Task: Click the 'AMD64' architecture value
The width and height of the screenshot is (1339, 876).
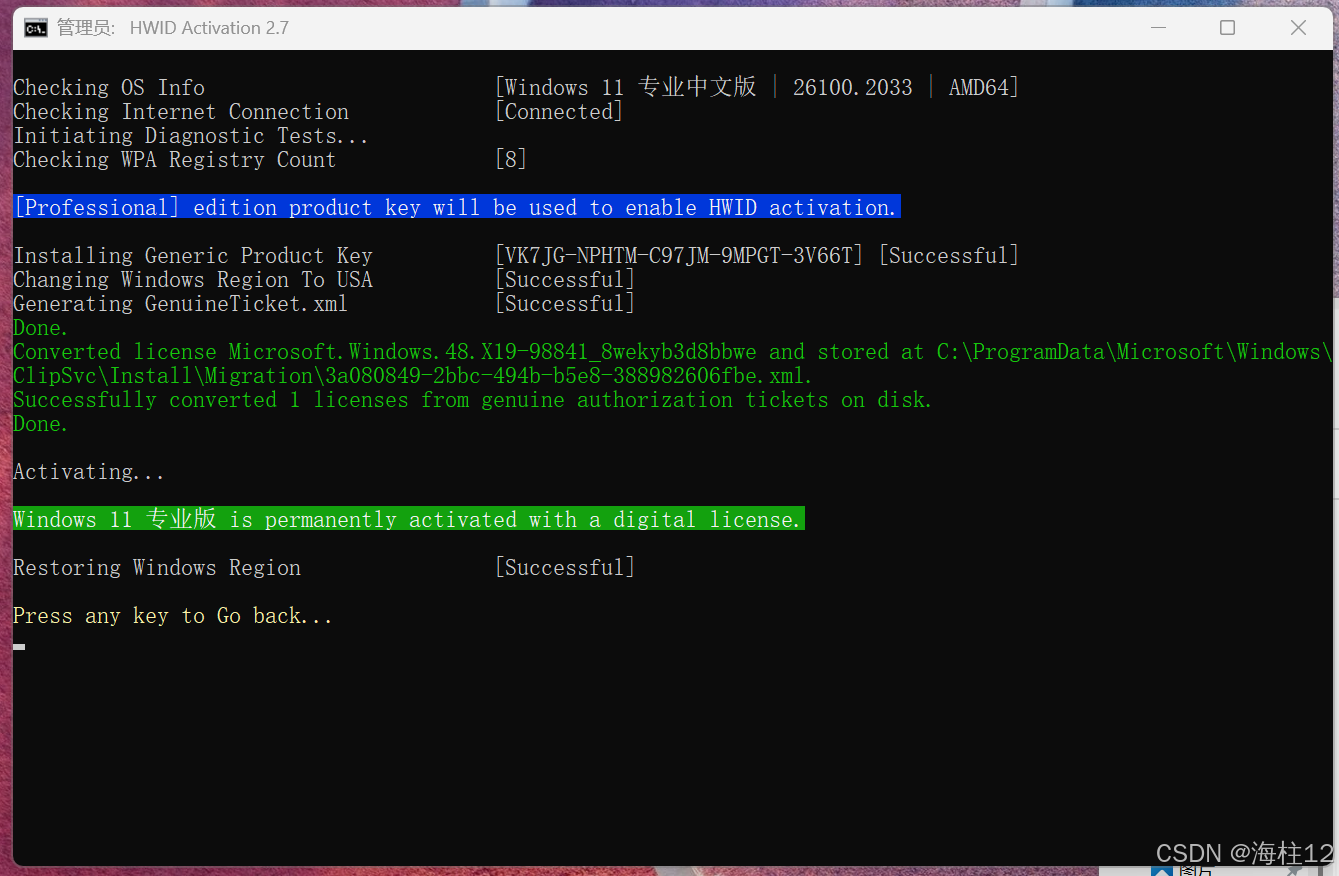Action: pyautogui.click(x=979, y=88)
